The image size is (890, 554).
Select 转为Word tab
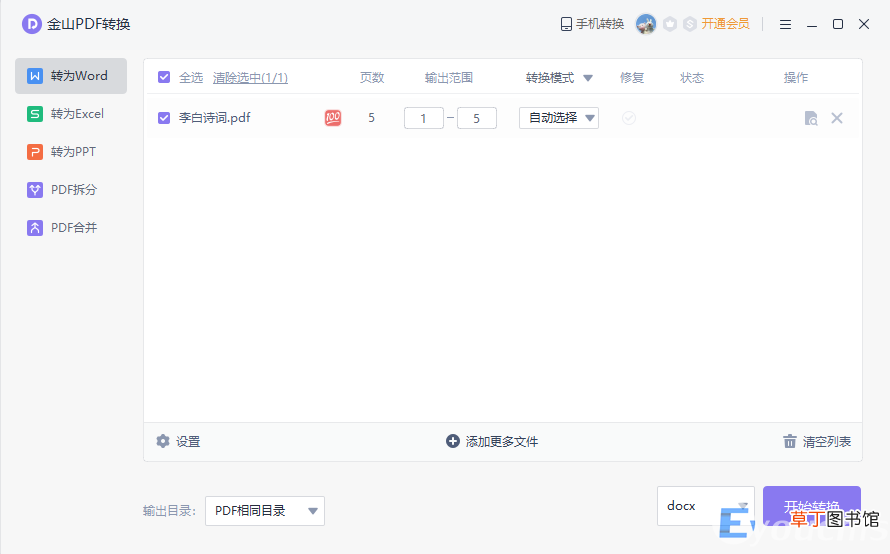coord(71,75)
